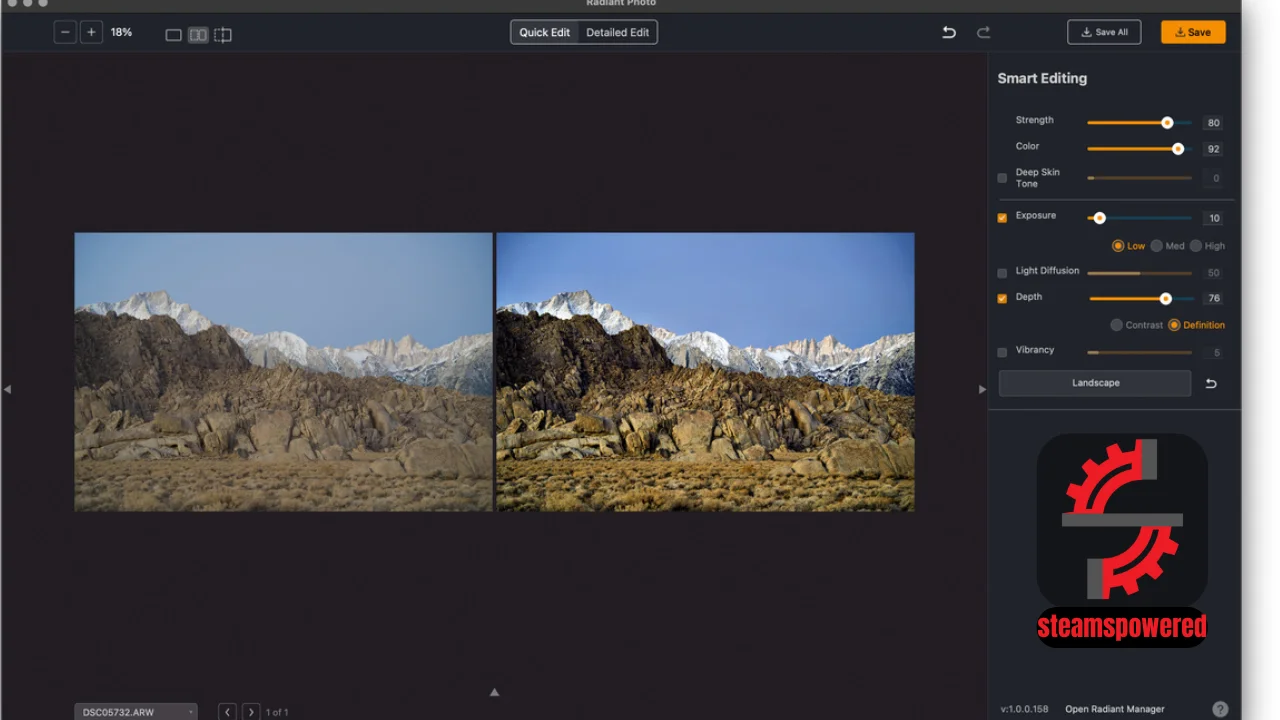Open Radiant Manager link
The width and height of the screenshot is (1280, 720).
click(1115, 709)
